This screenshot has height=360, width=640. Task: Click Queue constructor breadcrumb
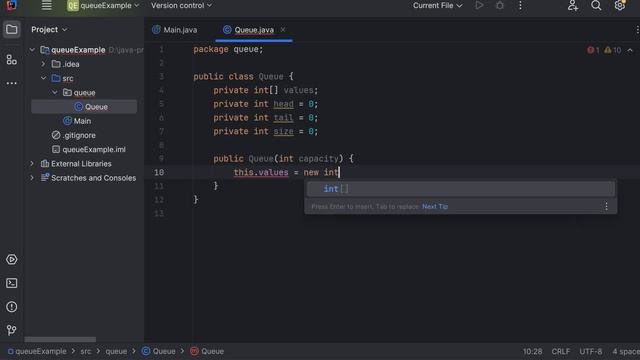coord(207,351)
